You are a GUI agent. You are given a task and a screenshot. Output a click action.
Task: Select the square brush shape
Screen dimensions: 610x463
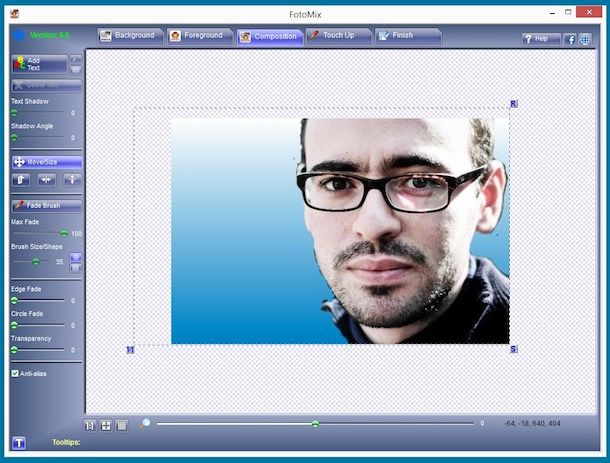pos(76,268)
